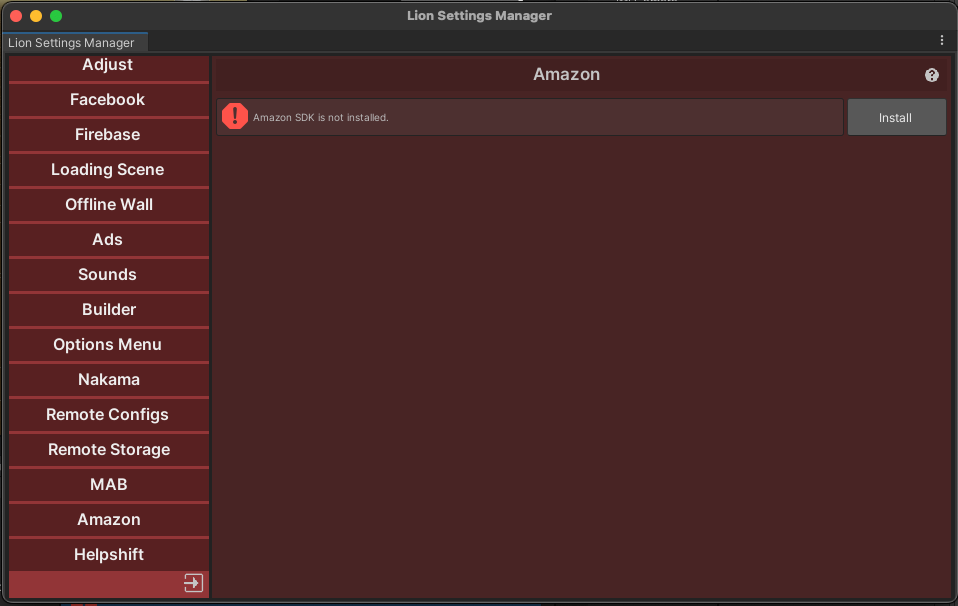Click the sidebar collapse arrow icon
This screenshot has width=958, height=606.
pos(193,583)
